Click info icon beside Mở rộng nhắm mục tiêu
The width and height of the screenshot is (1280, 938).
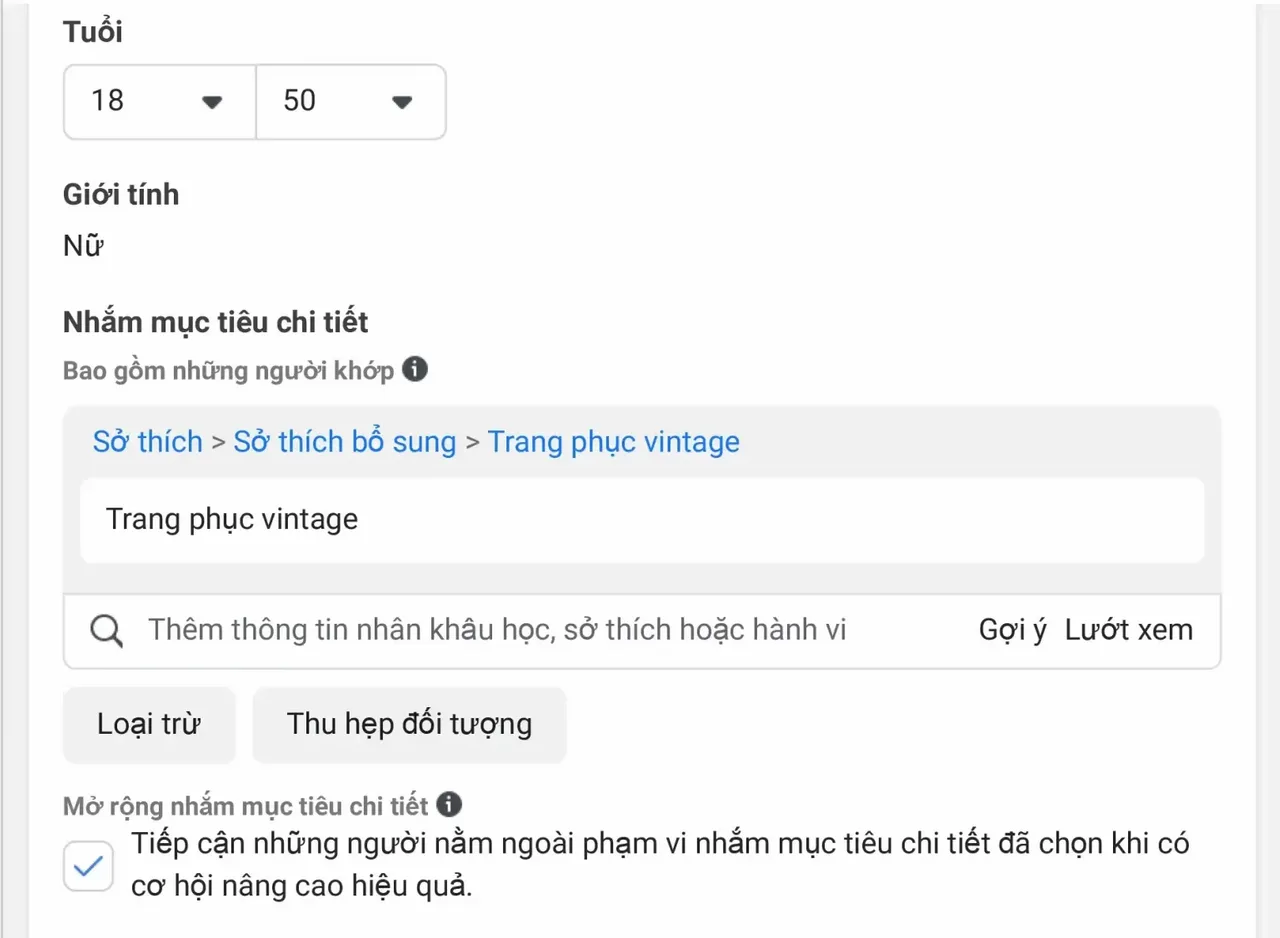pos(450,804)
